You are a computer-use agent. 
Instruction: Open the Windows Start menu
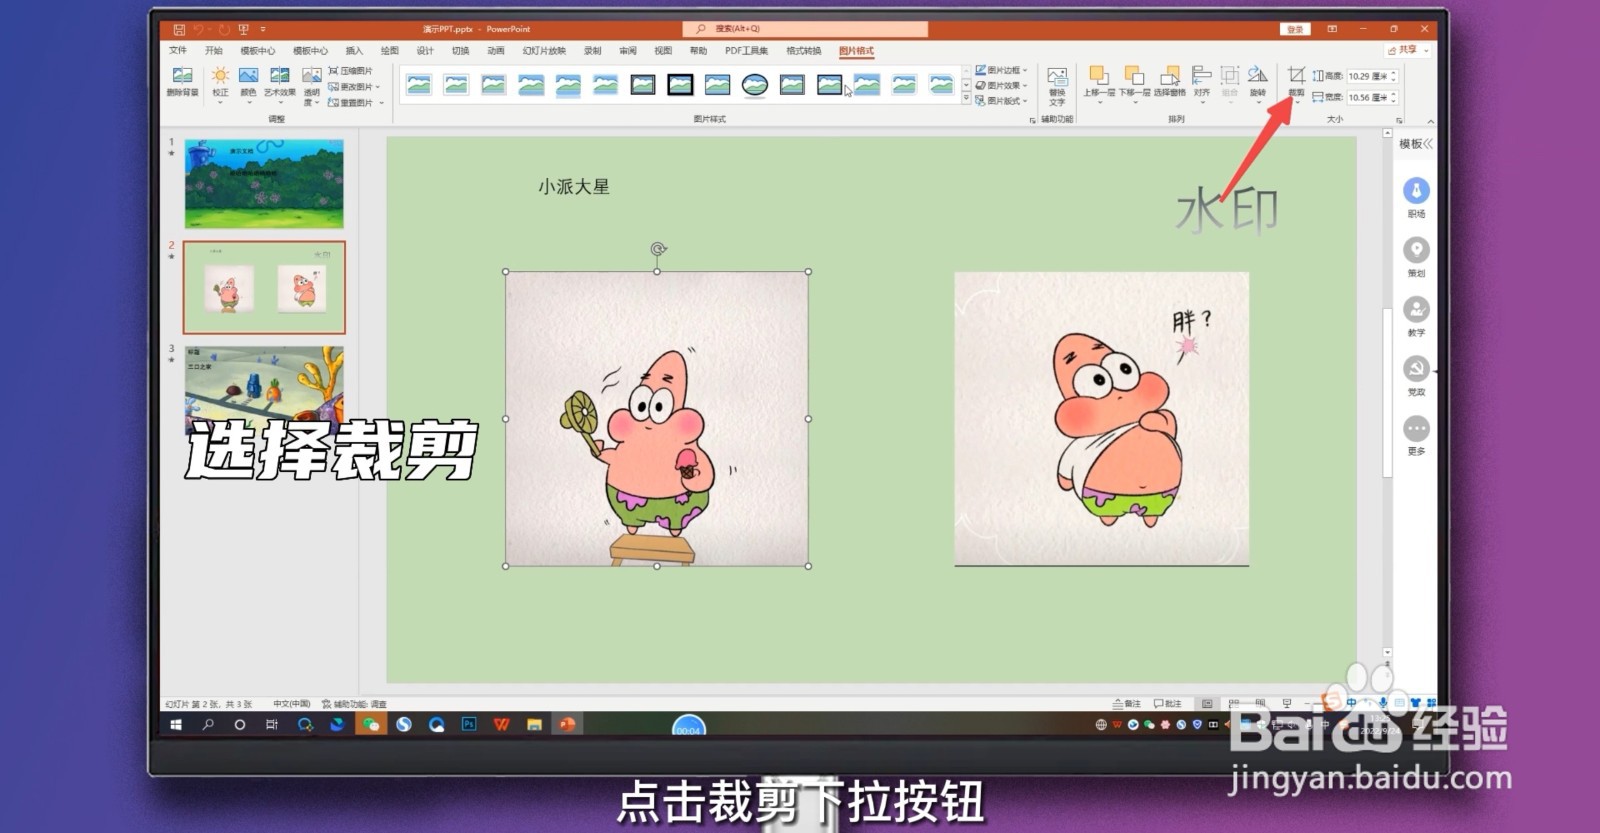[x=176, y=725]
